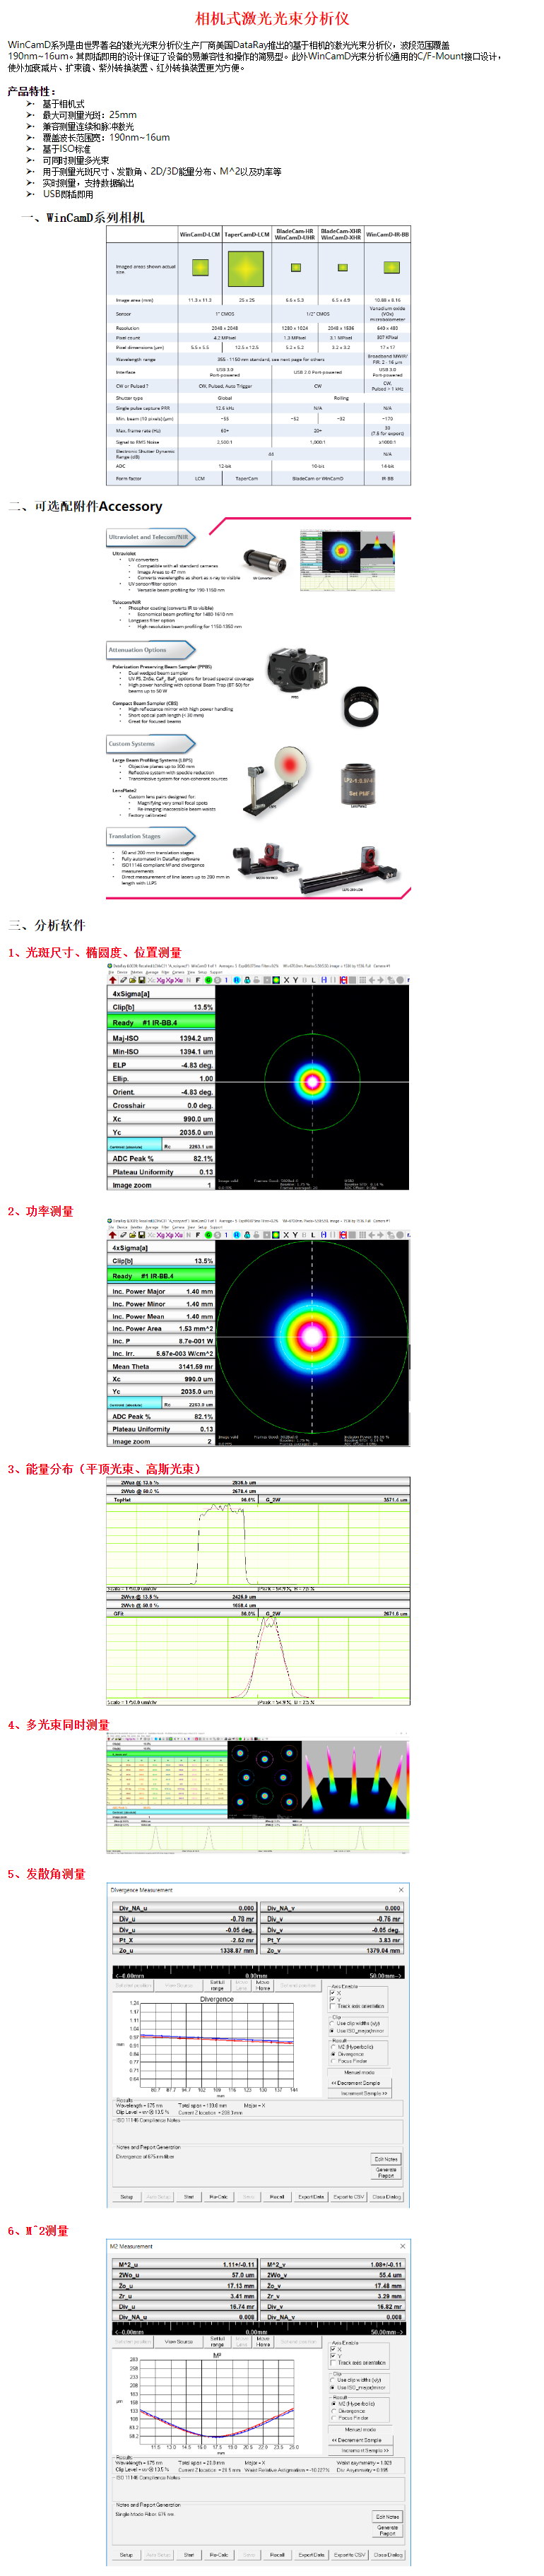Click the 2Wo_v 55.4 um readout
The height and width of the screenshot is (2576, 544).
334,2276
